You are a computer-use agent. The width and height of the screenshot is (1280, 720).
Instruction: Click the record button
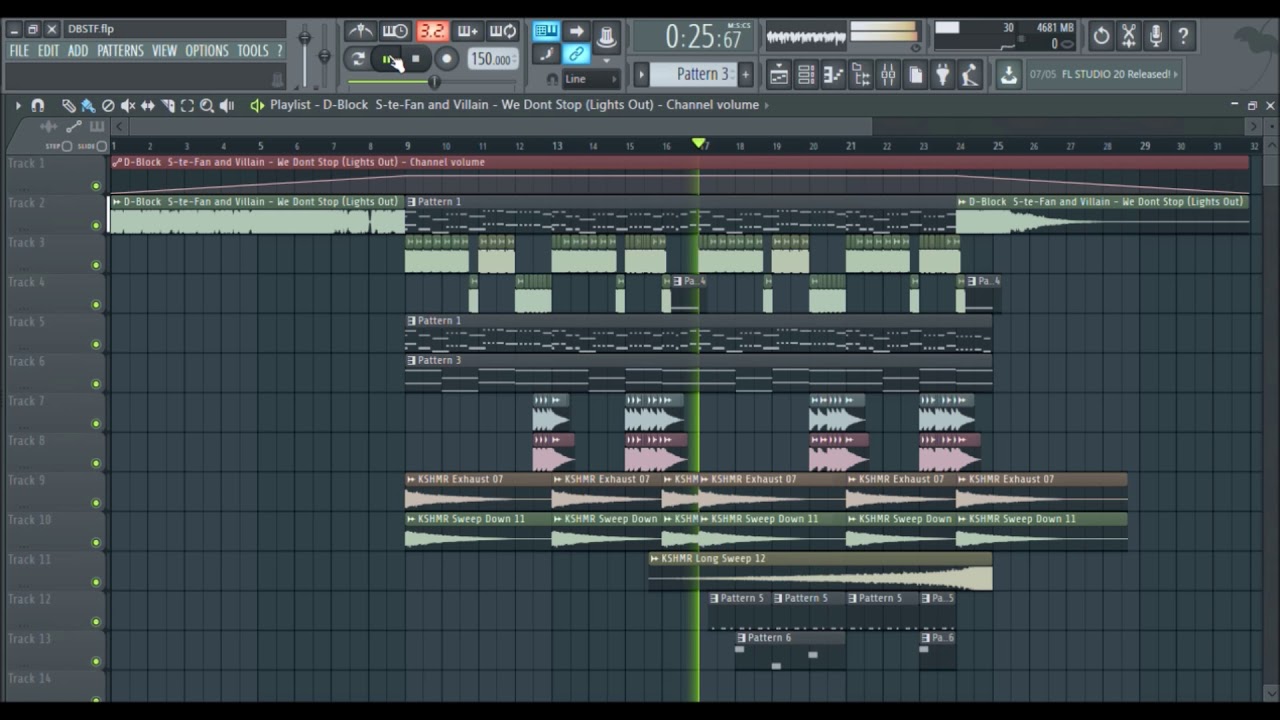446,59
